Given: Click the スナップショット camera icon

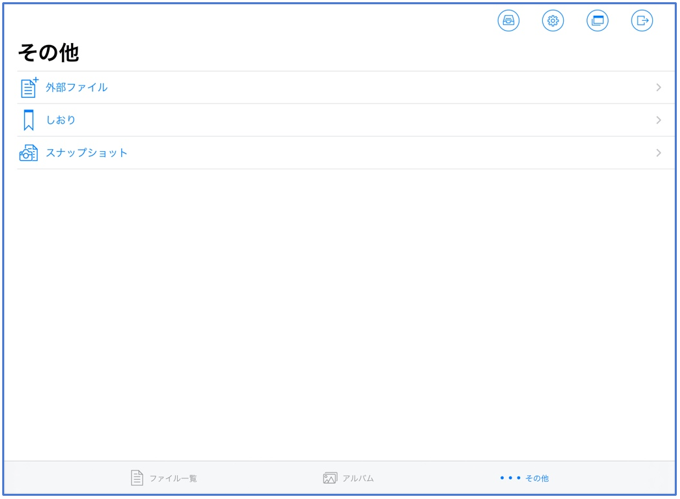Looking at the screenshot, I should click(28, 153).
